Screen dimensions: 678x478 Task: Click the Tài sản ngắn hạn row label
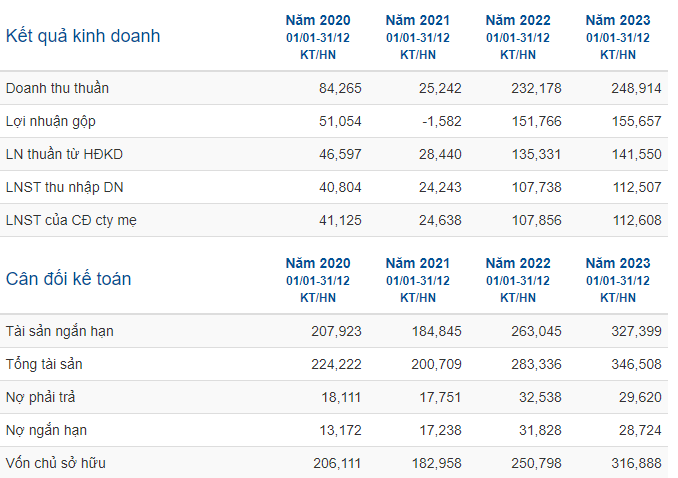click(60, 331)
